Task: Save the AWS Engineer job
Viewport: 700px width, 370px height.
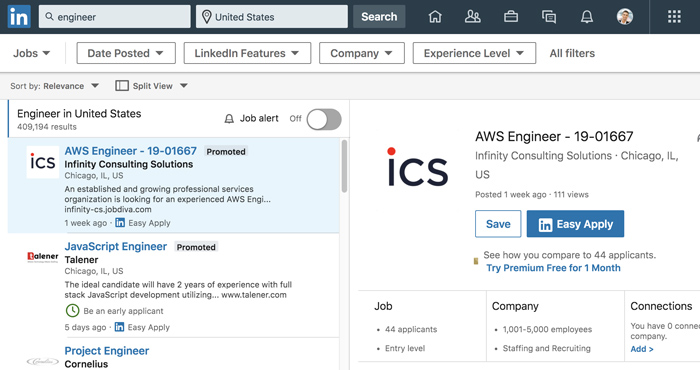Action: (498, 224)
